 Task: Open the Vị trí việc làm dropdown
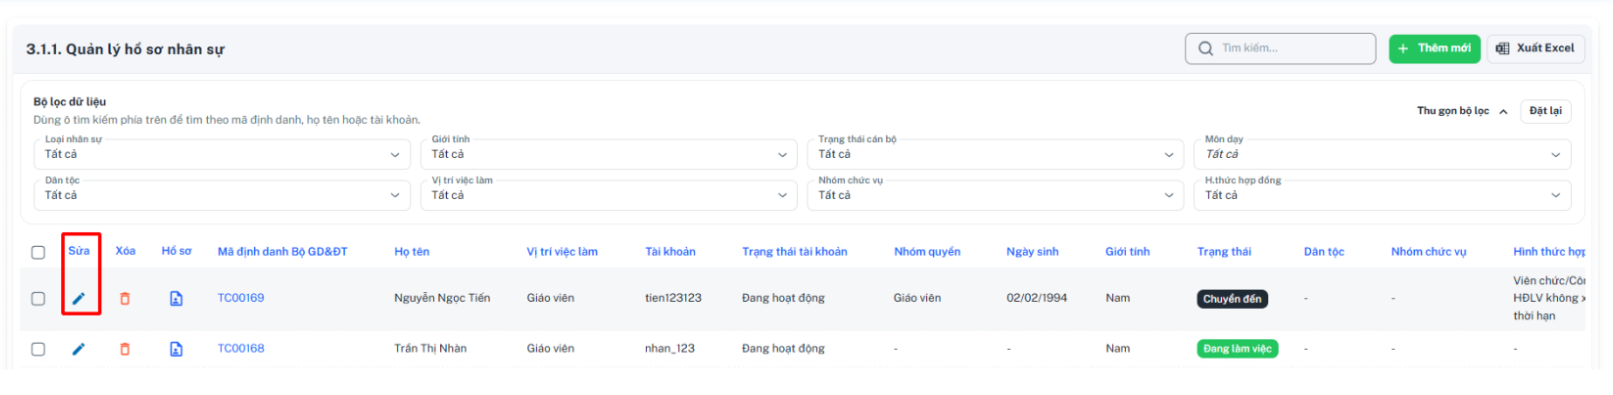[x=609, y=195]
